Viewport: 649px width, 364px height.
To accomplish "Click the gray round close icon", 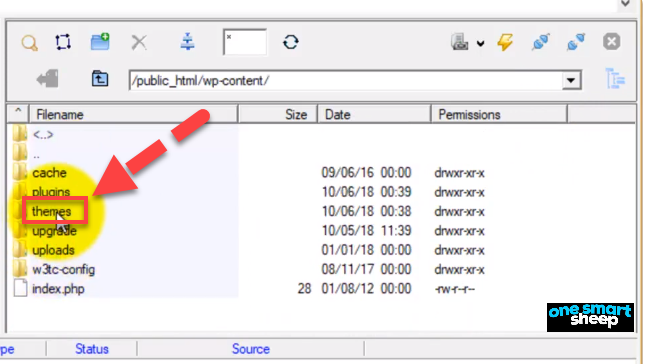I will (611, 42).
